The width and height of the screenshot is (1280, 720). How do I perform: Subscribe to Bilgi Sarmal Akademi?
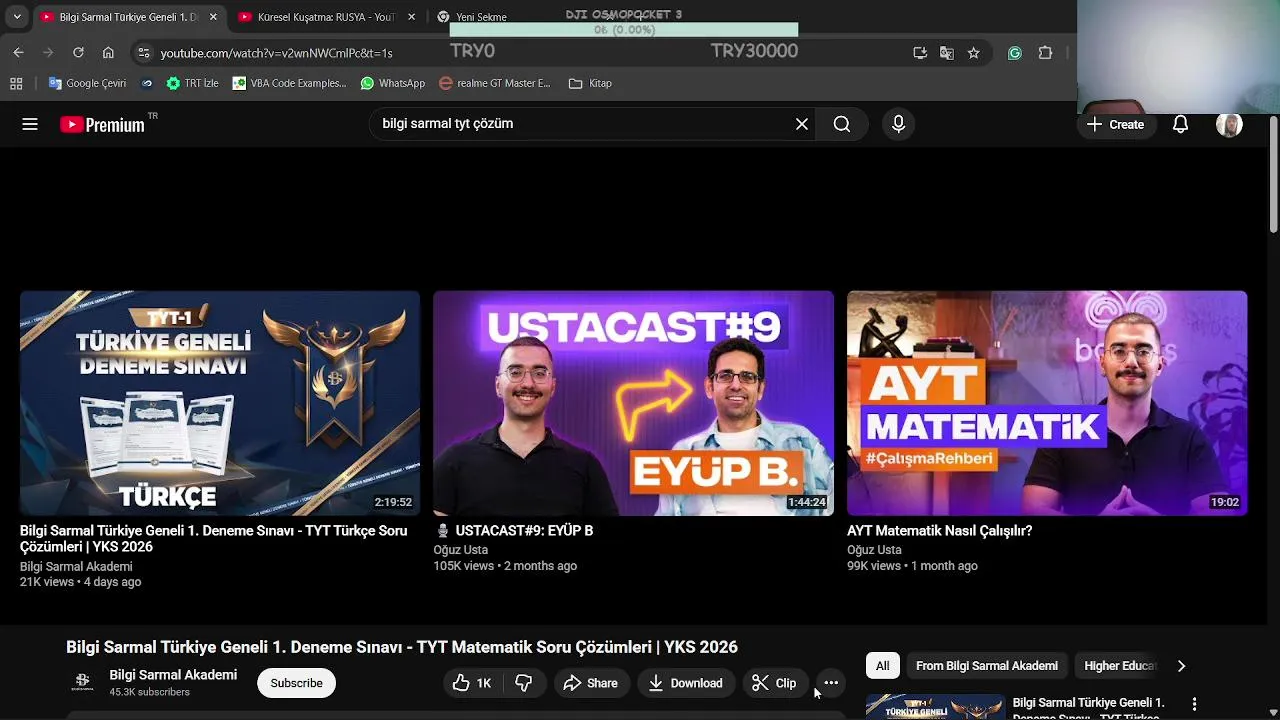296,683
